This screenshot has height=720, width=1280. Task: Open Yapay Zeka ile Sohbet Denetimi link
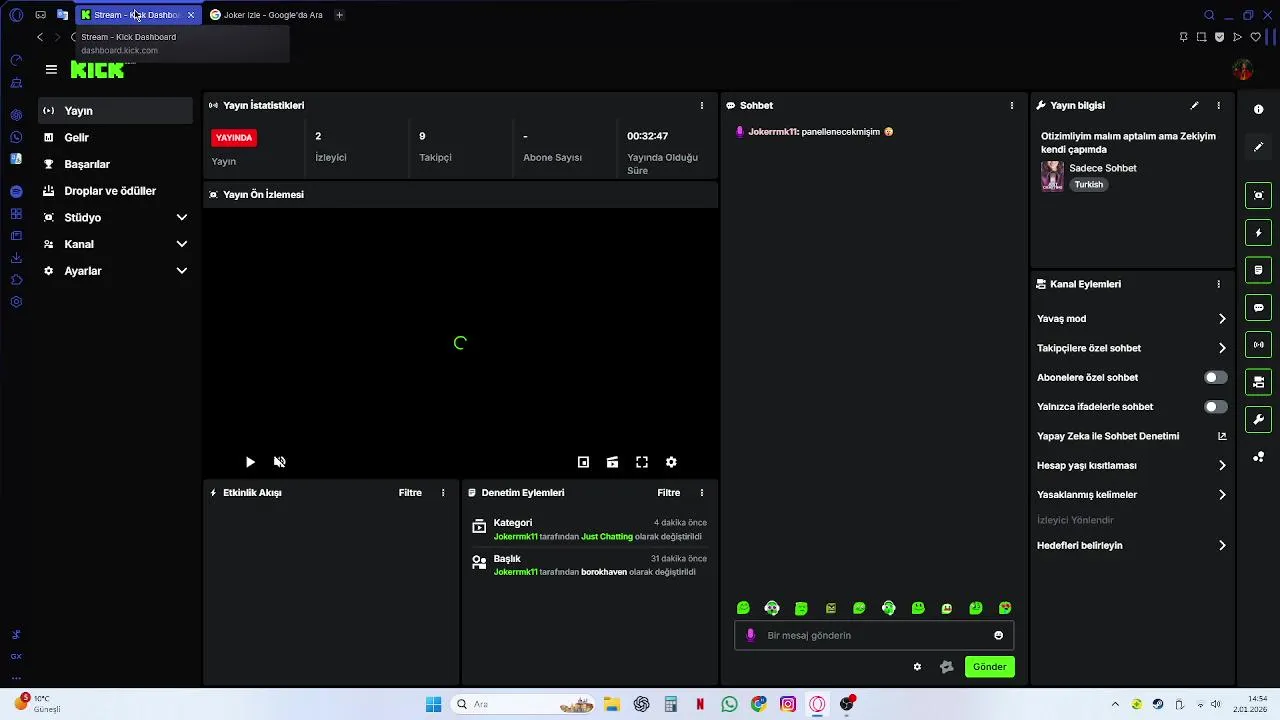point(1131,436)
